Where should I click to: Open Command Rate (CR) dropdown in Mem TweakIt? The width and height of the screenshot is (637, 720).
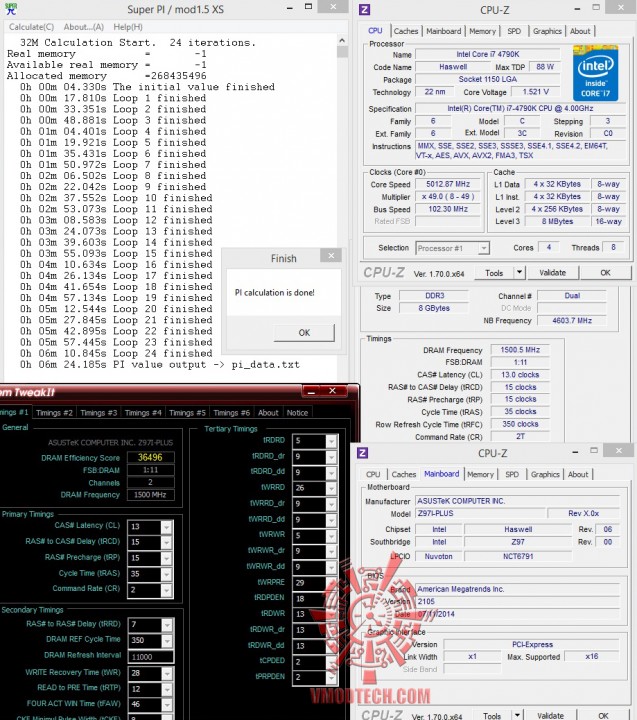click(x=167, y=590)
